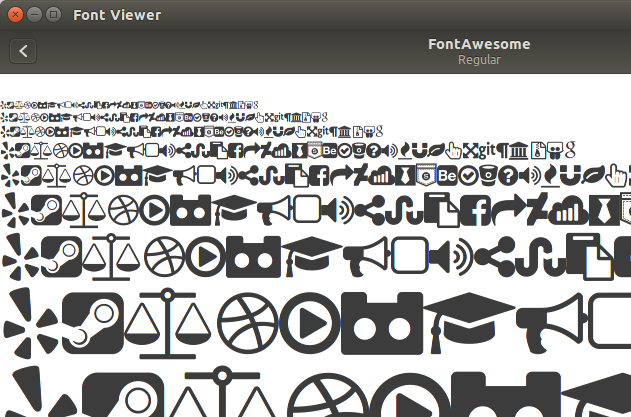
Task: Click the Font Viewer title text
Action: pos(117,15)
